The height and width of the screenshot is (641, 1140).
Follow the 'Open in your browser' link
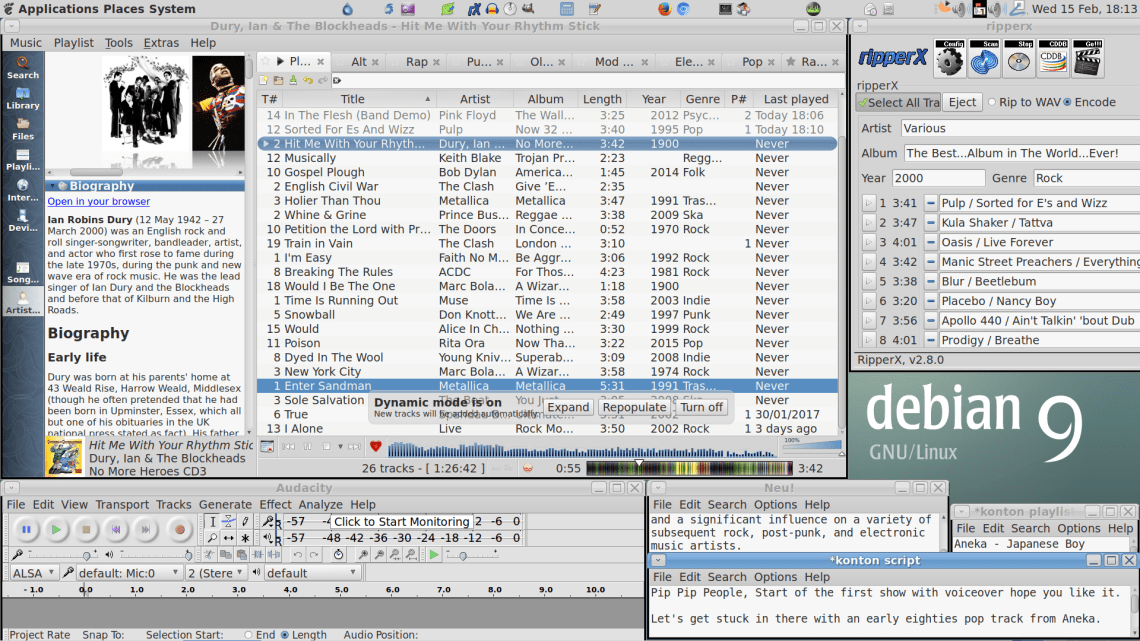tap(98, 201)
